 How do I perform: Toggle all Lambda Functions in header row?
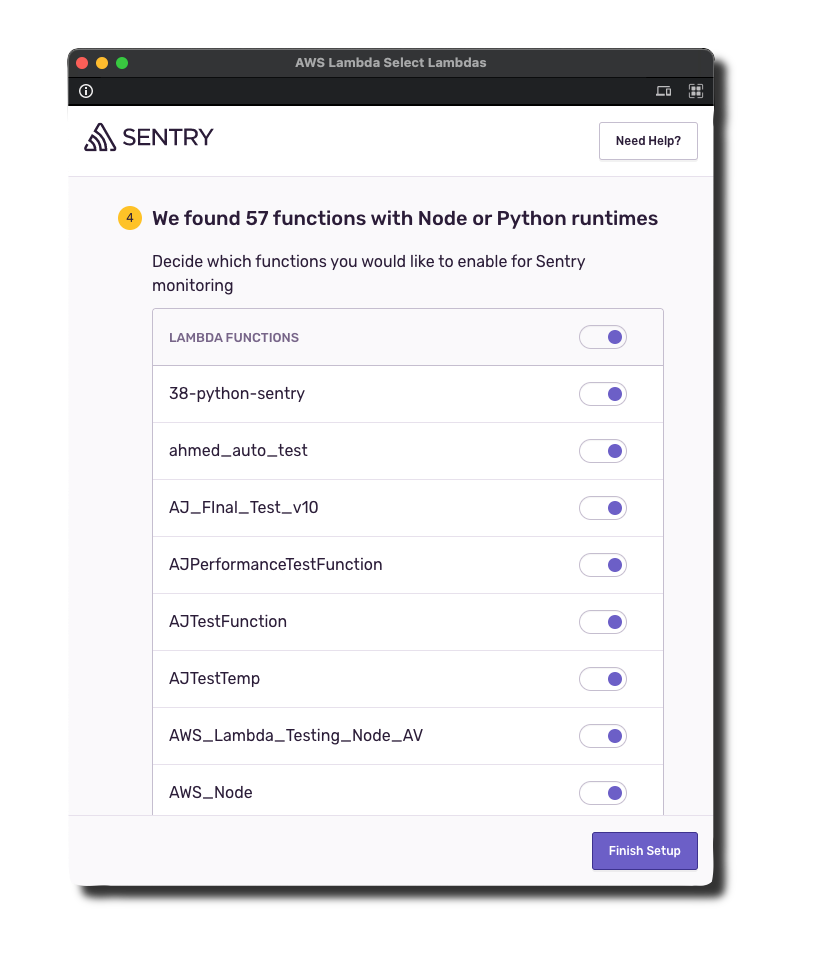[x=603, y=337]
